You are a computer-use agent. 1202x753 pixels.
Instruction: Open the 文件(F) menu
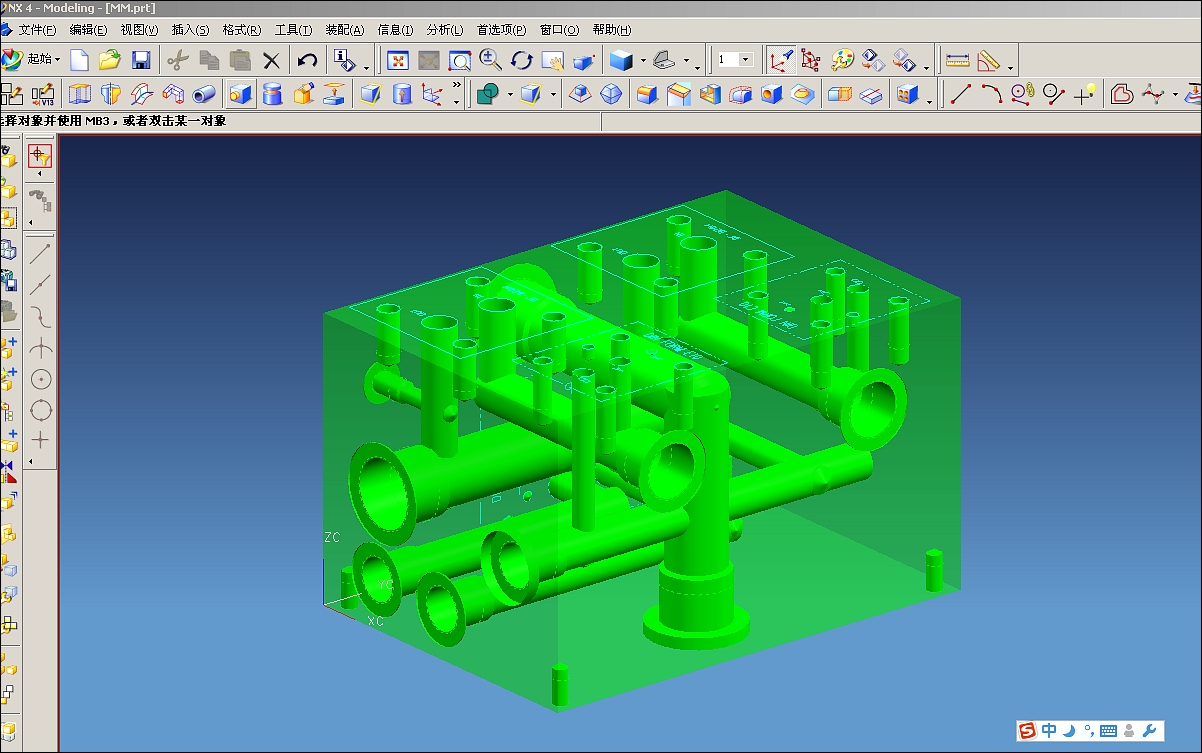38,30
